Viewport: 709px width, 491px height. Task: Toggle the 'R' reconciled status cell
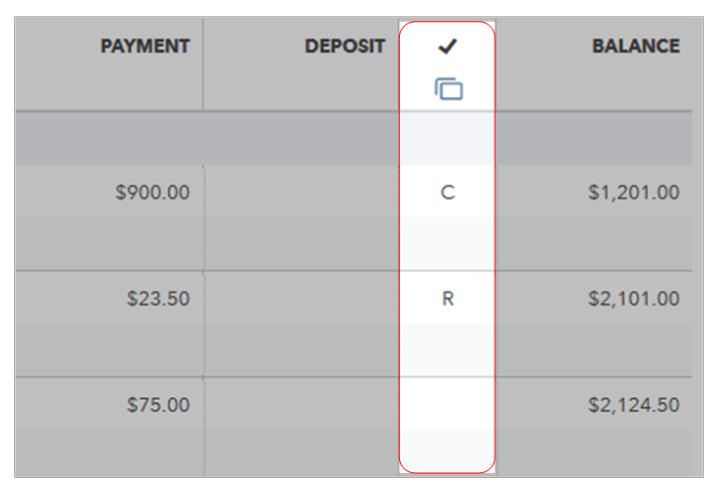coord(447,298)
